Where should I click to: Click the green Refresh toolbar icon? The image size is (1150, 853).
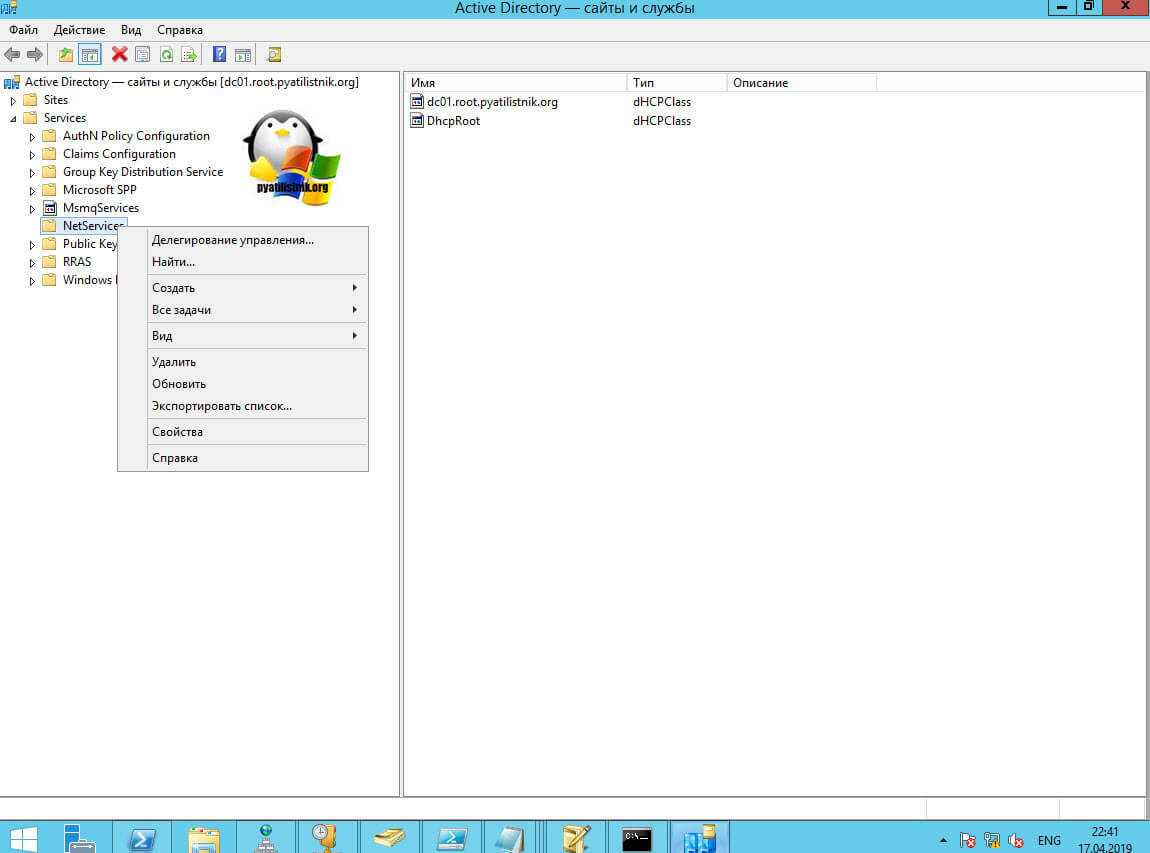point(166,55)
